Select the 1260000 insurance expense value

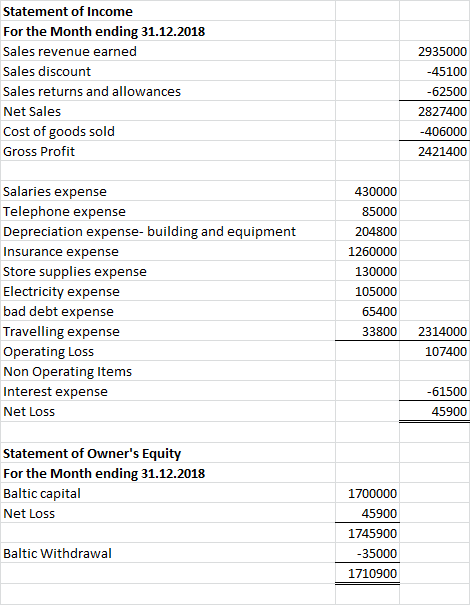(367, 251)
